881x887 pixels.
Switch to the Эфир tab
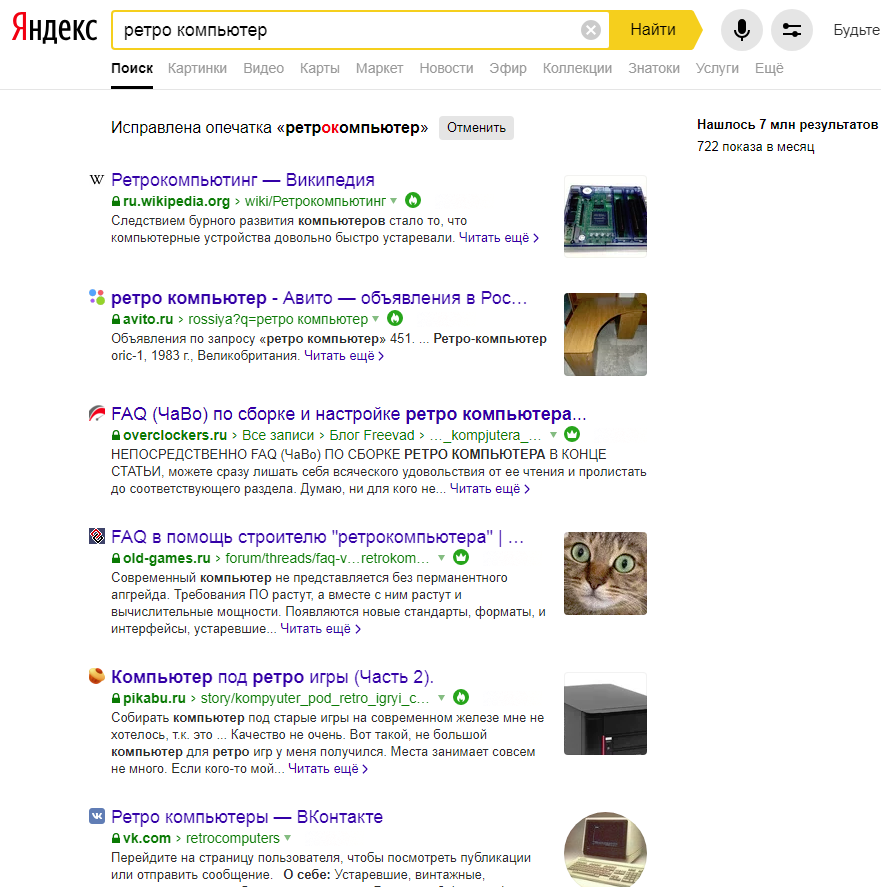508,68
